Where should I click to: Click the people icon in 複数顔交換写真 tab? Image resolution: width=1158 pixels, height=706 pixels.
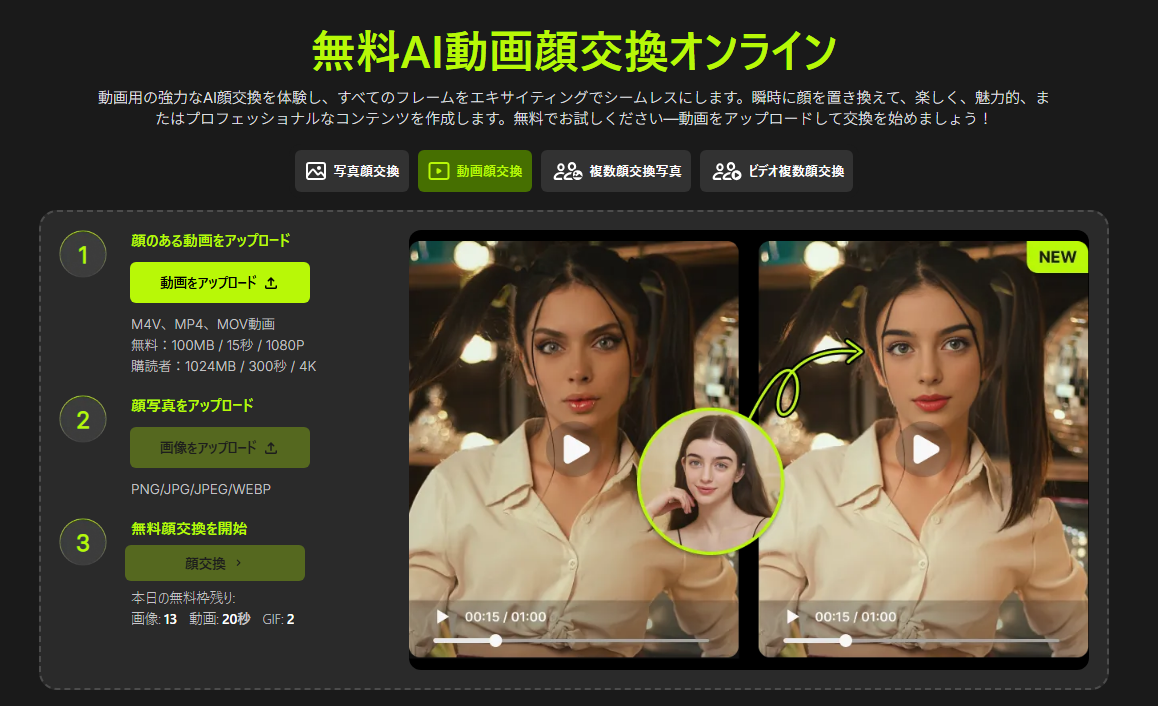click(568, 171)
